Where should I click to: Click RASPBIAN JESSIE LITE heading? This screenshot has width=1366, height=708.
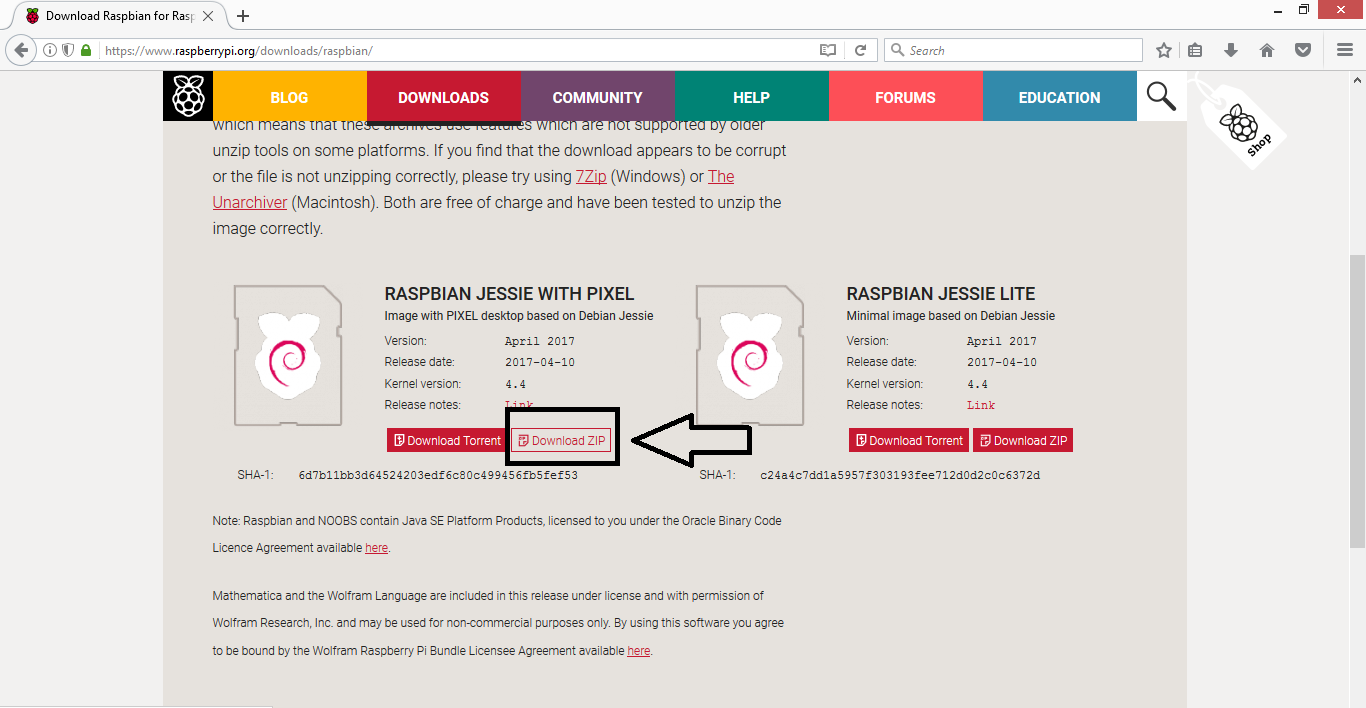[x=941, y=294]
